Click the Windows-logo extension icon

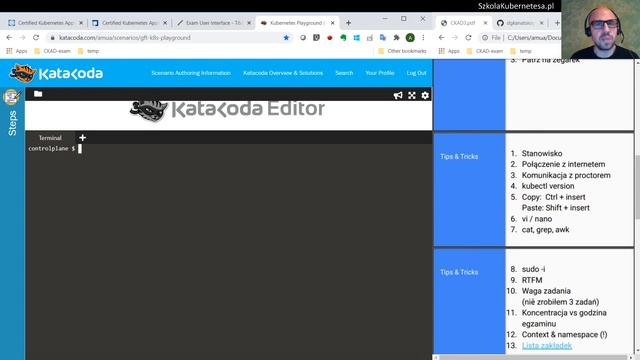tap(356, 38)
